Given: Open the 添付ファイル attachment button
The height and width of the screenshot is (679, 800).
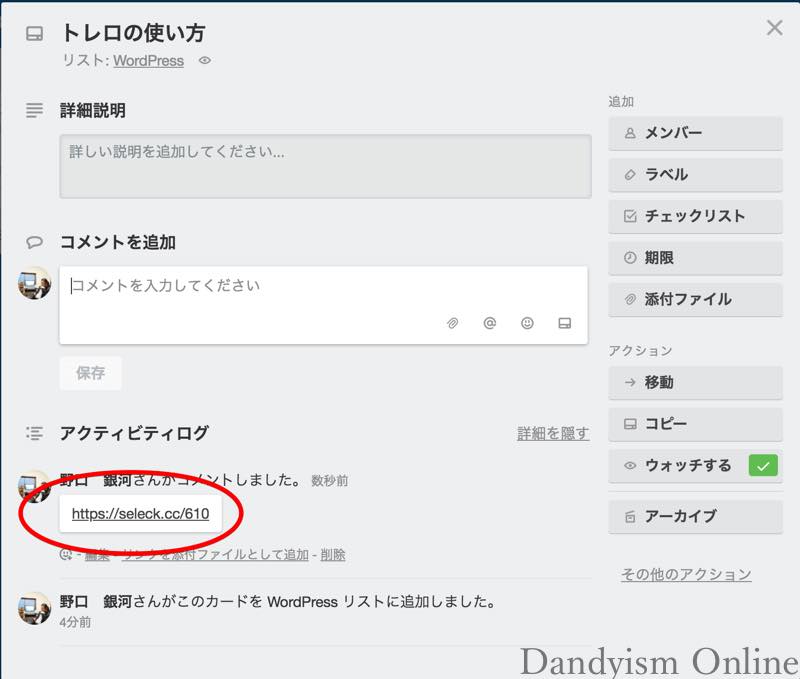Looking at the screenshot, I should 695,299.
